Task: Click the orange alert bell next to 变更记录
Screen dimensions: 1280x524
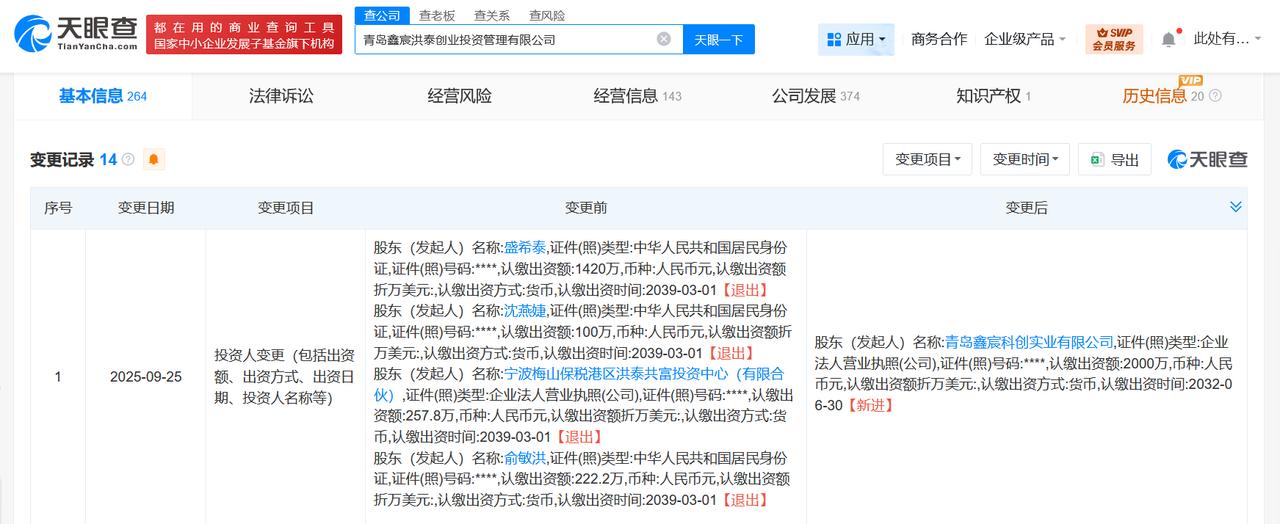Action: pos(154,159)
